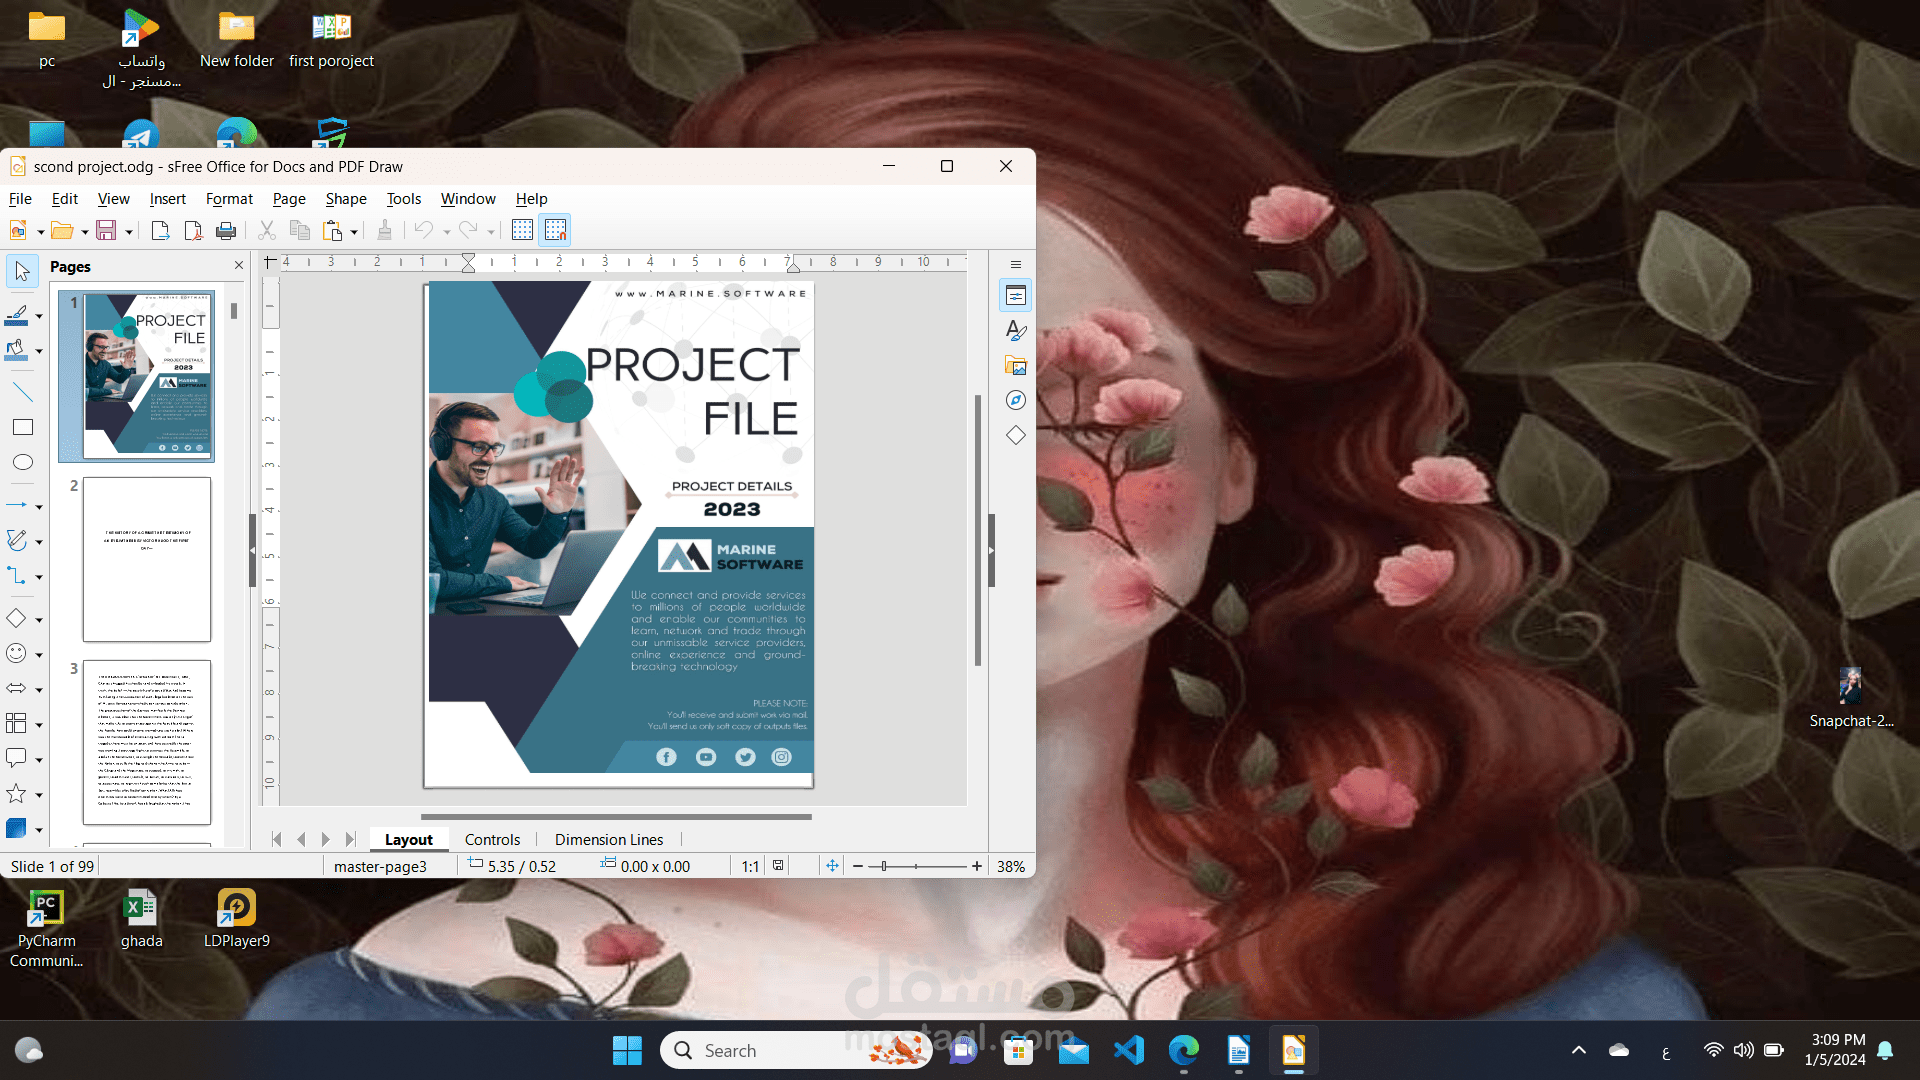The image size is (1920, 1080).
Task: Expand the Paste options dropdown
Action: 354,232
